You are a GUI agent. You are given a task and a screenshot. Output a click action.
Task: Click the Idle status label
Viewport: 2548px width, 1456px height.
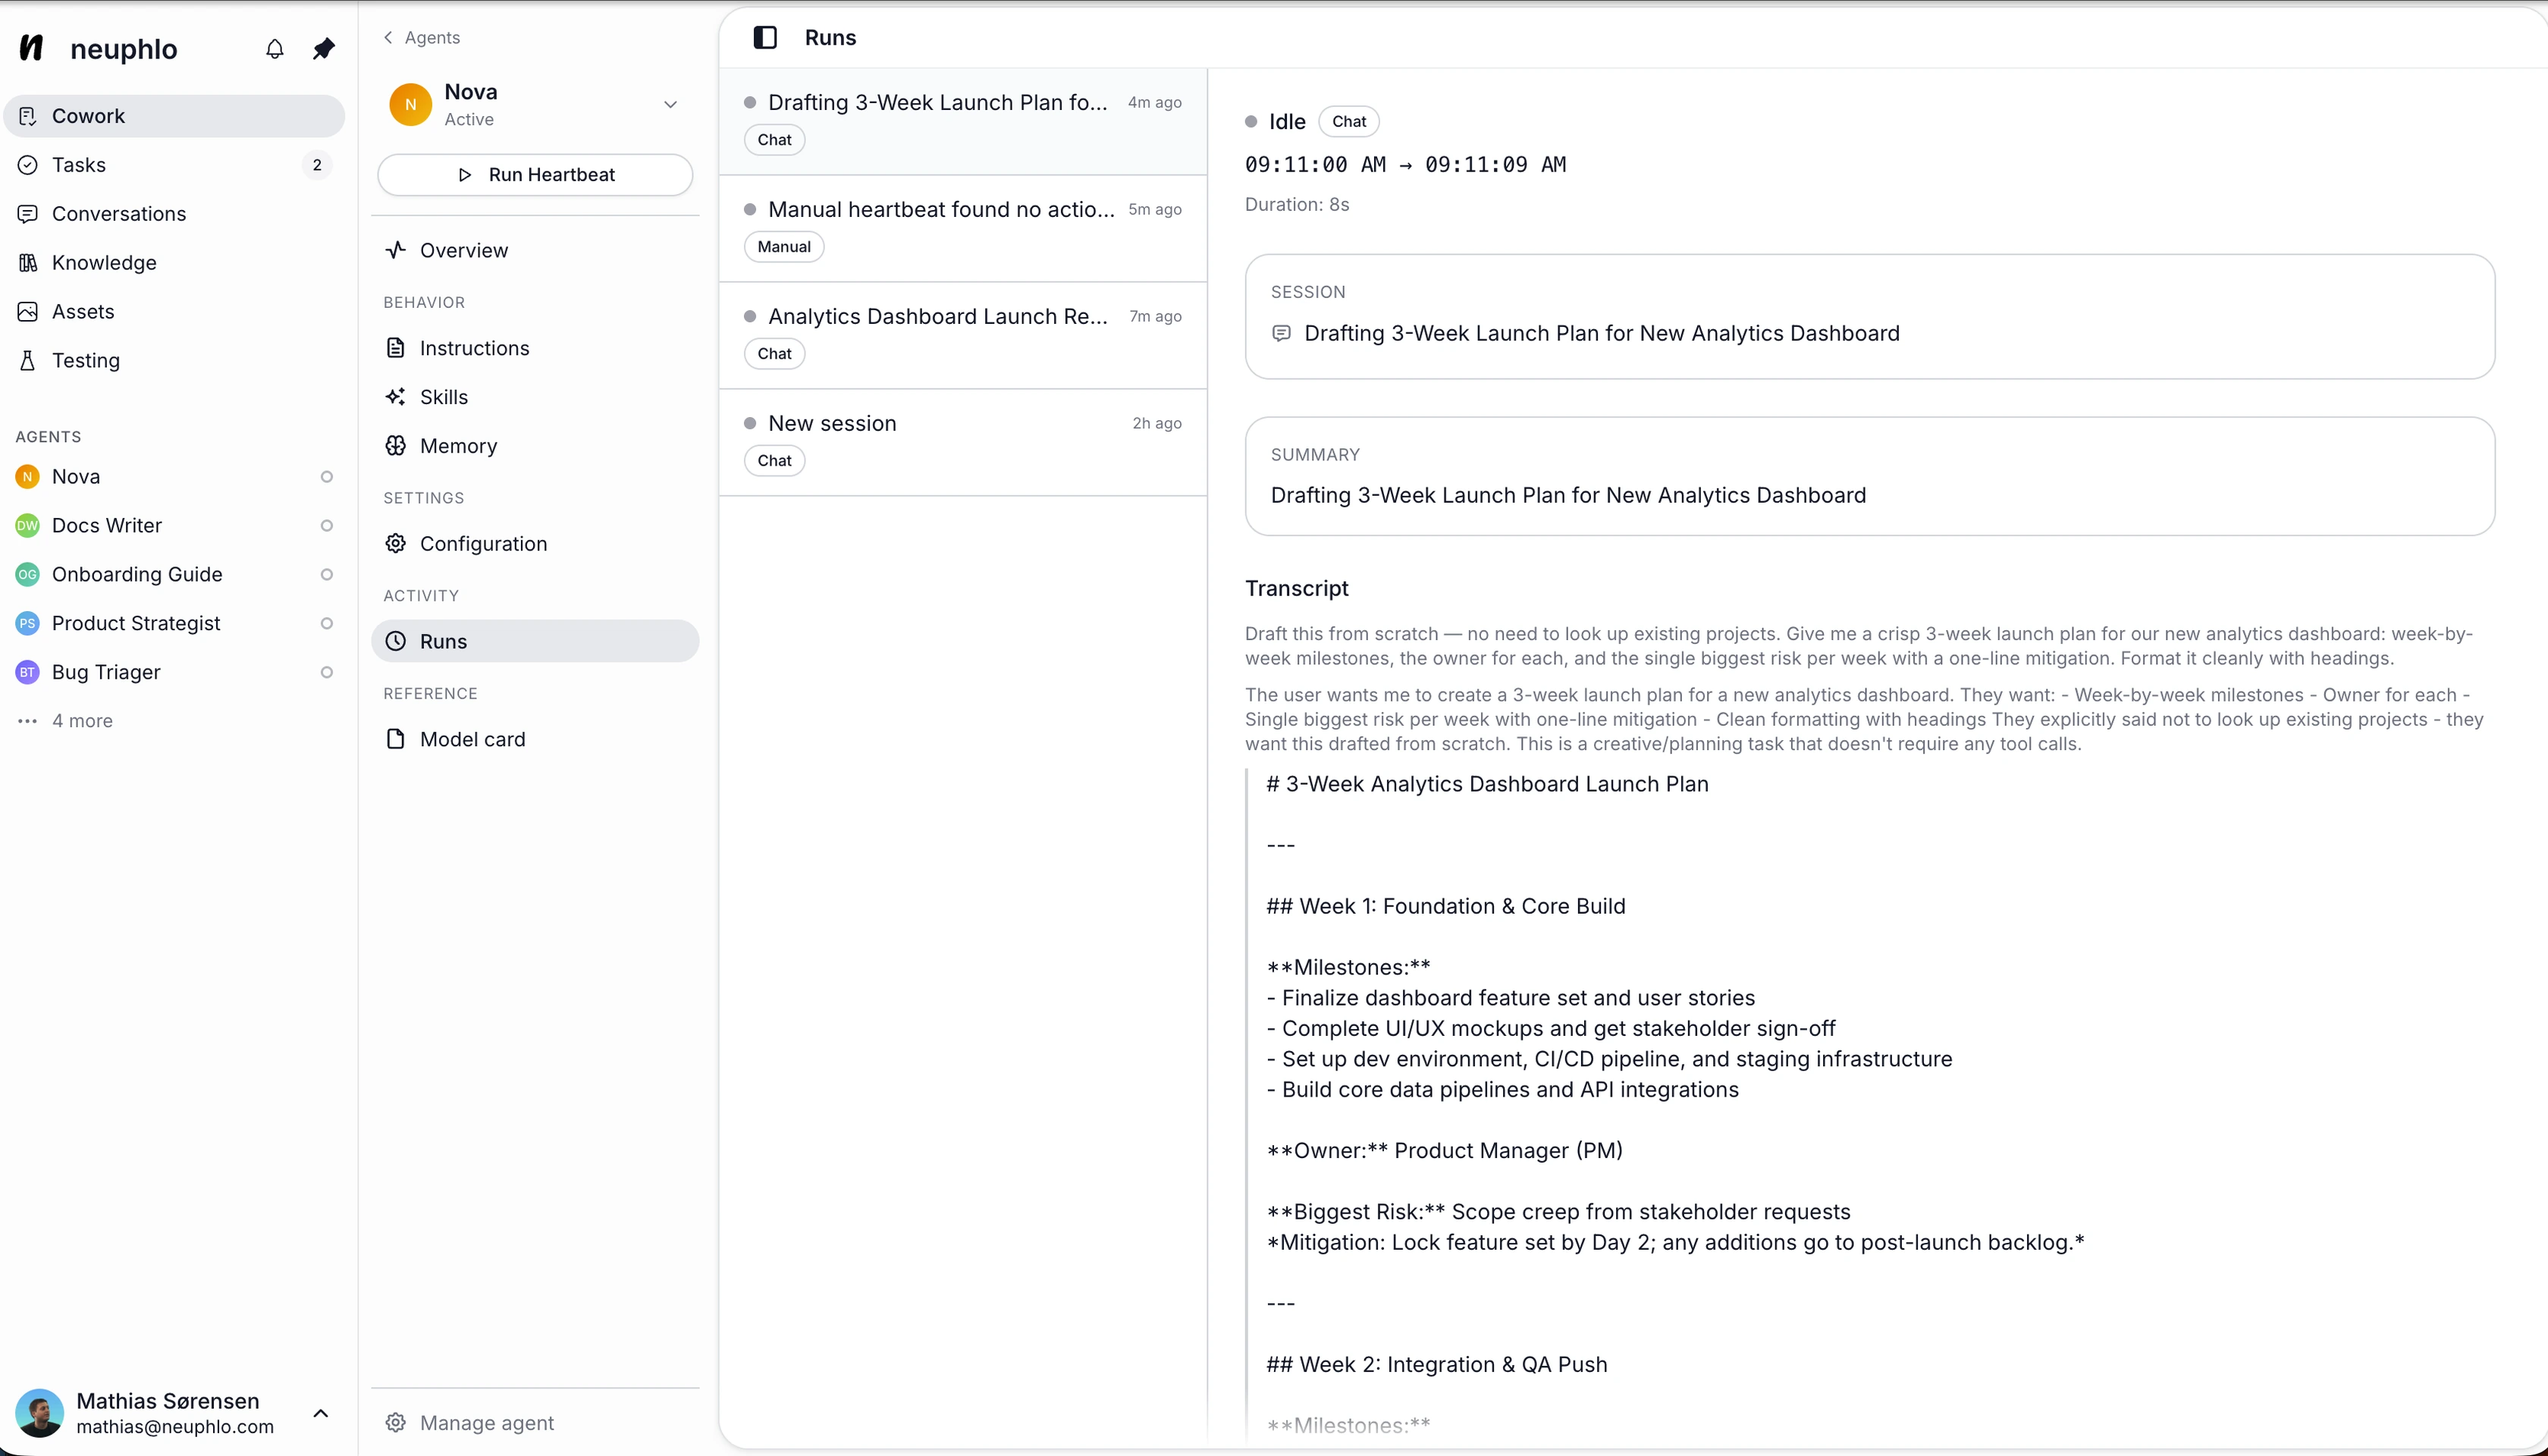point(1287,122)
